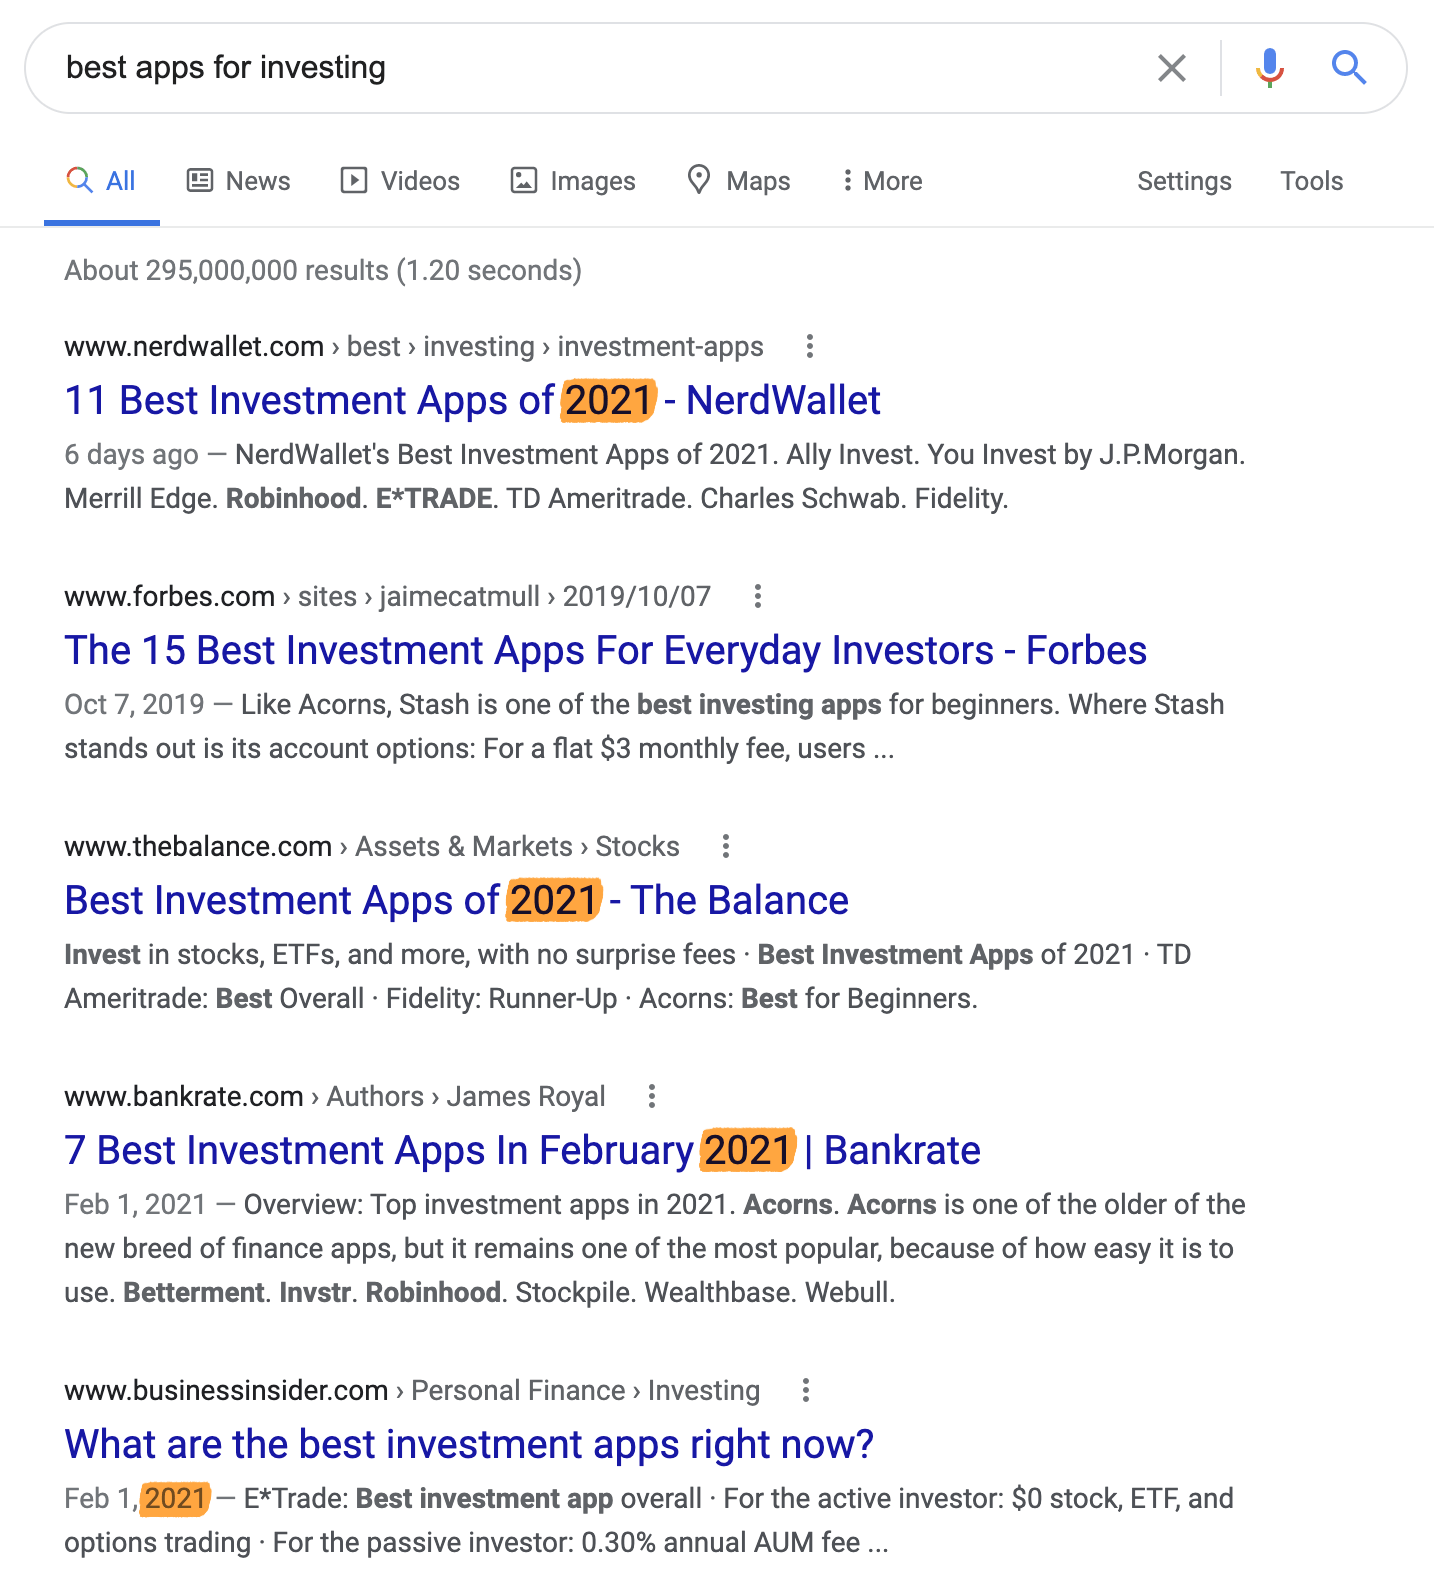This screenshot has height=1594, width=1434.
Task: Click the blue magnifying glass search button
Action: [x=1348, y=68]
